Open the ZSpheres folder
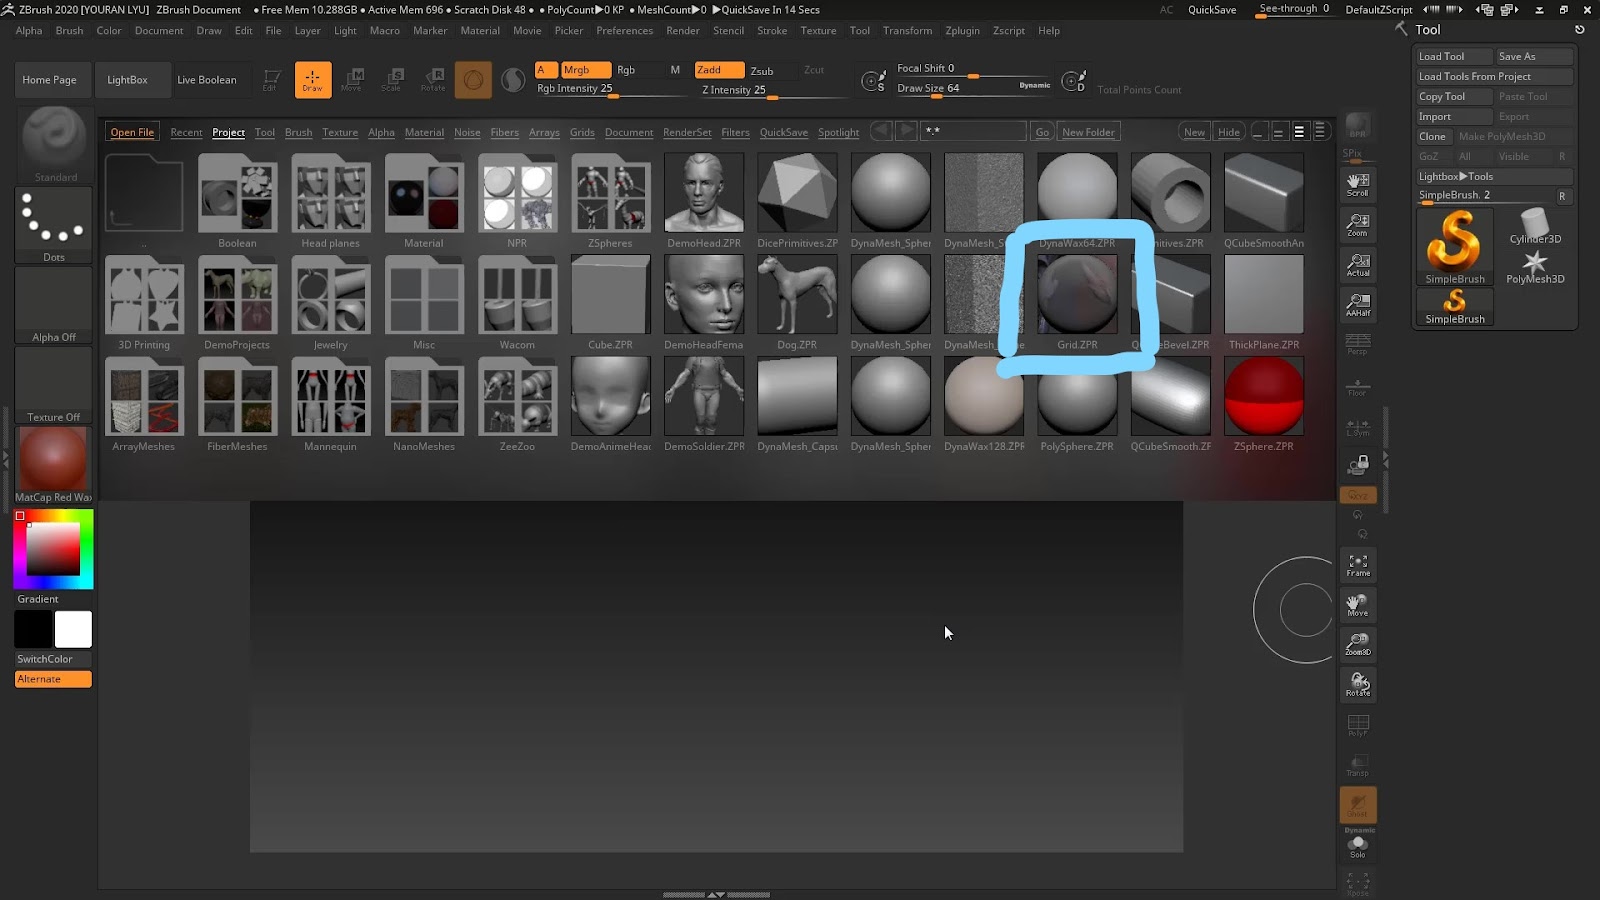The width and height of the screenshot is (1600, 900). 610,201
